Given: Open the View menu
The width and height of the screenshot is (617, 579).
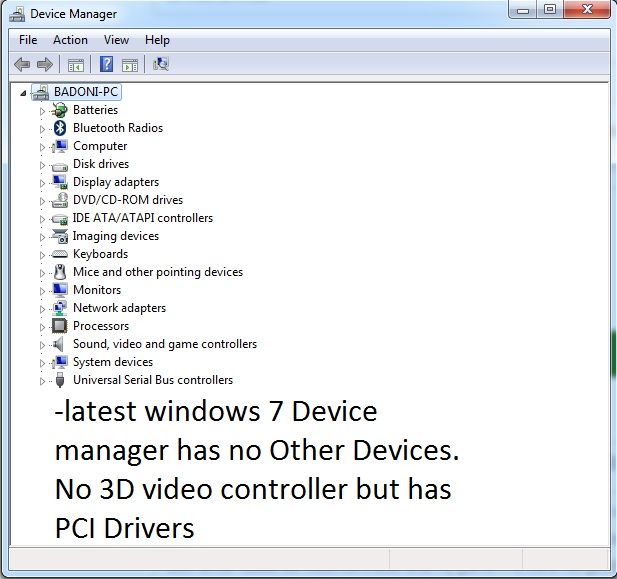Looking at the screenshot, I should tap(116, 40).
